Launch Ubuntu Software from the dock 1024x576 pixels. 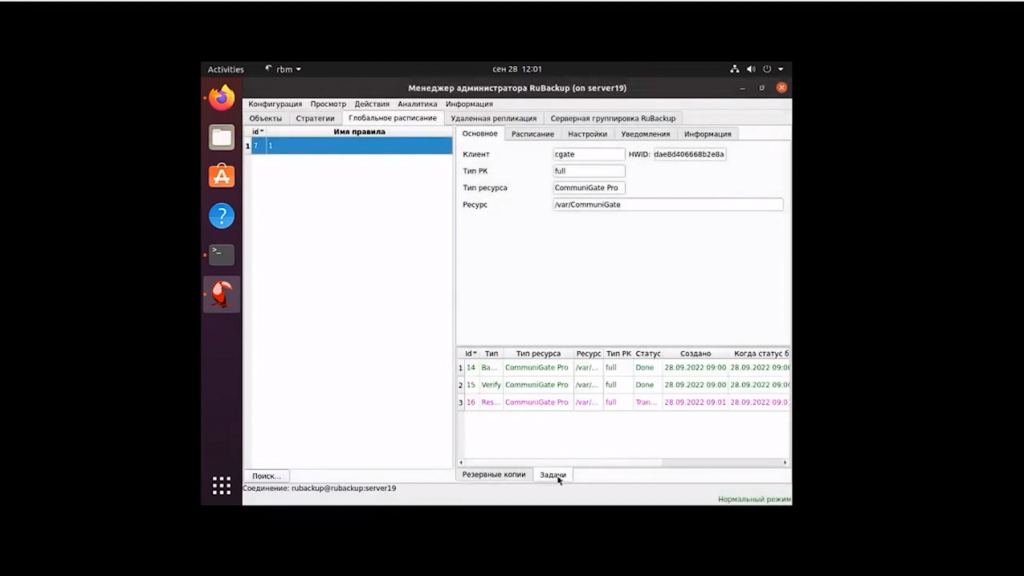click(221, 176)
